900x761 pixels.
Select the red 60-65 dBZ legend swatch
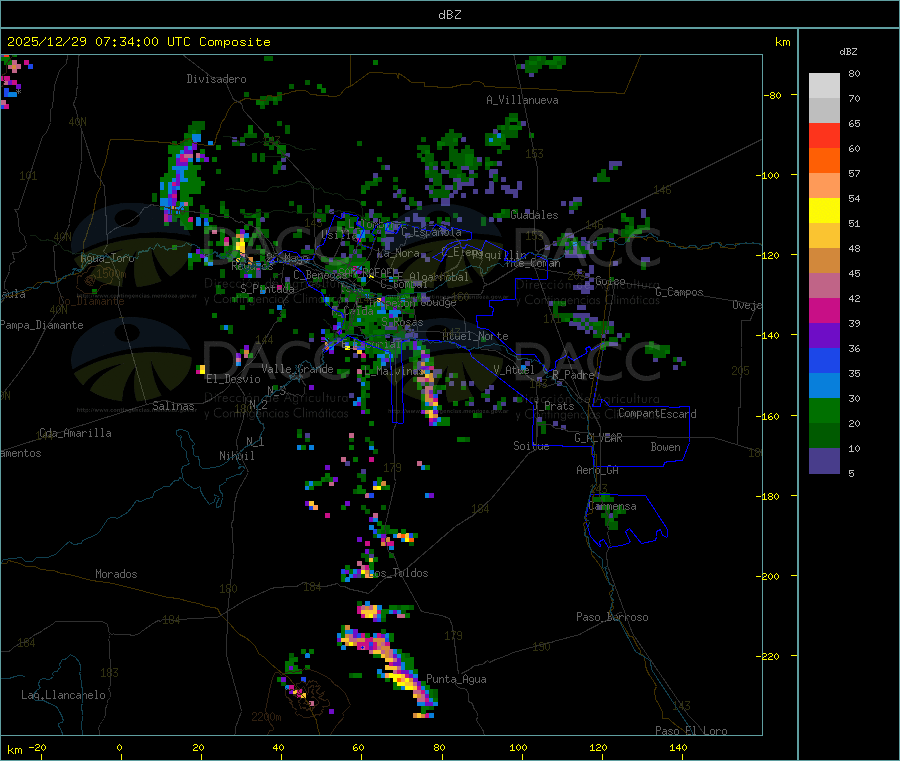(x=824, y=135)
